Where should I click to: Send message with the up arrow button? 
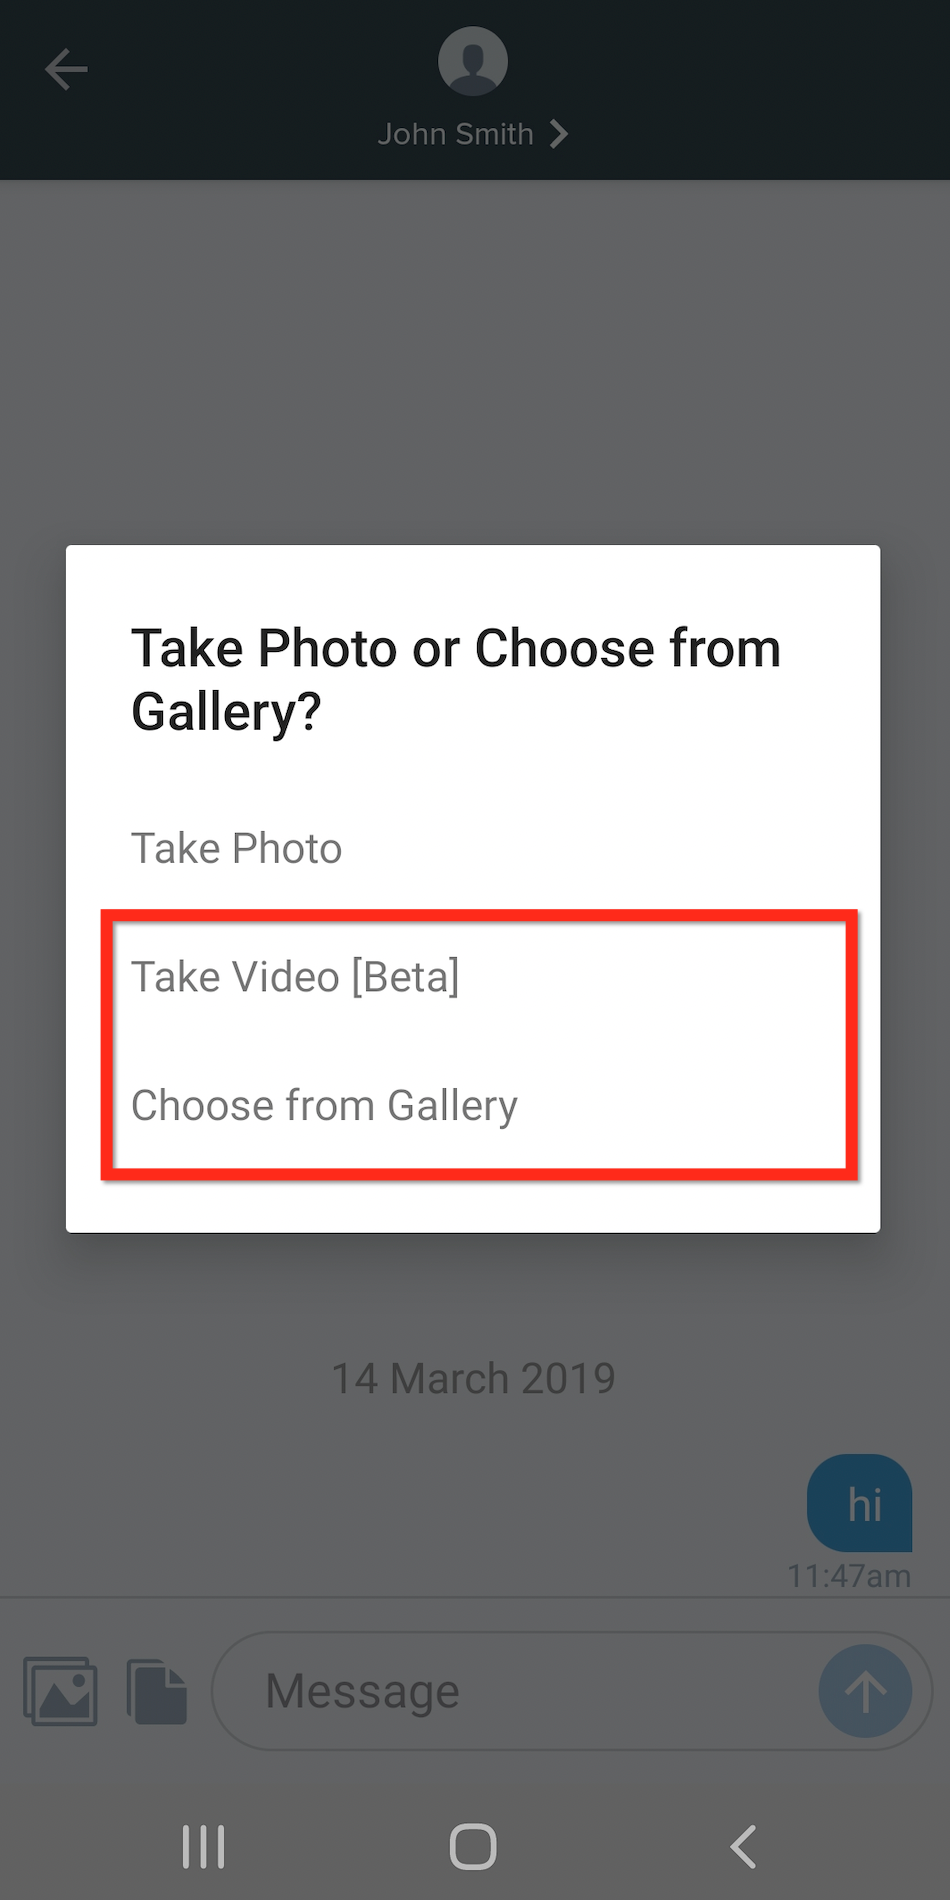click(865, 1691)
